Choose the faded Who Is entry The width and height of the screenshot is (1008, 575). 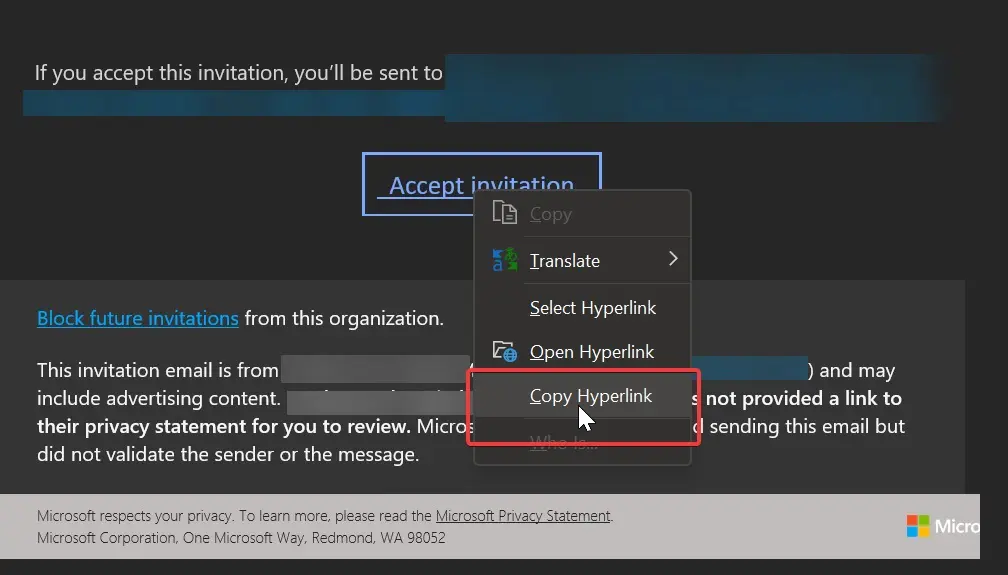582,442
